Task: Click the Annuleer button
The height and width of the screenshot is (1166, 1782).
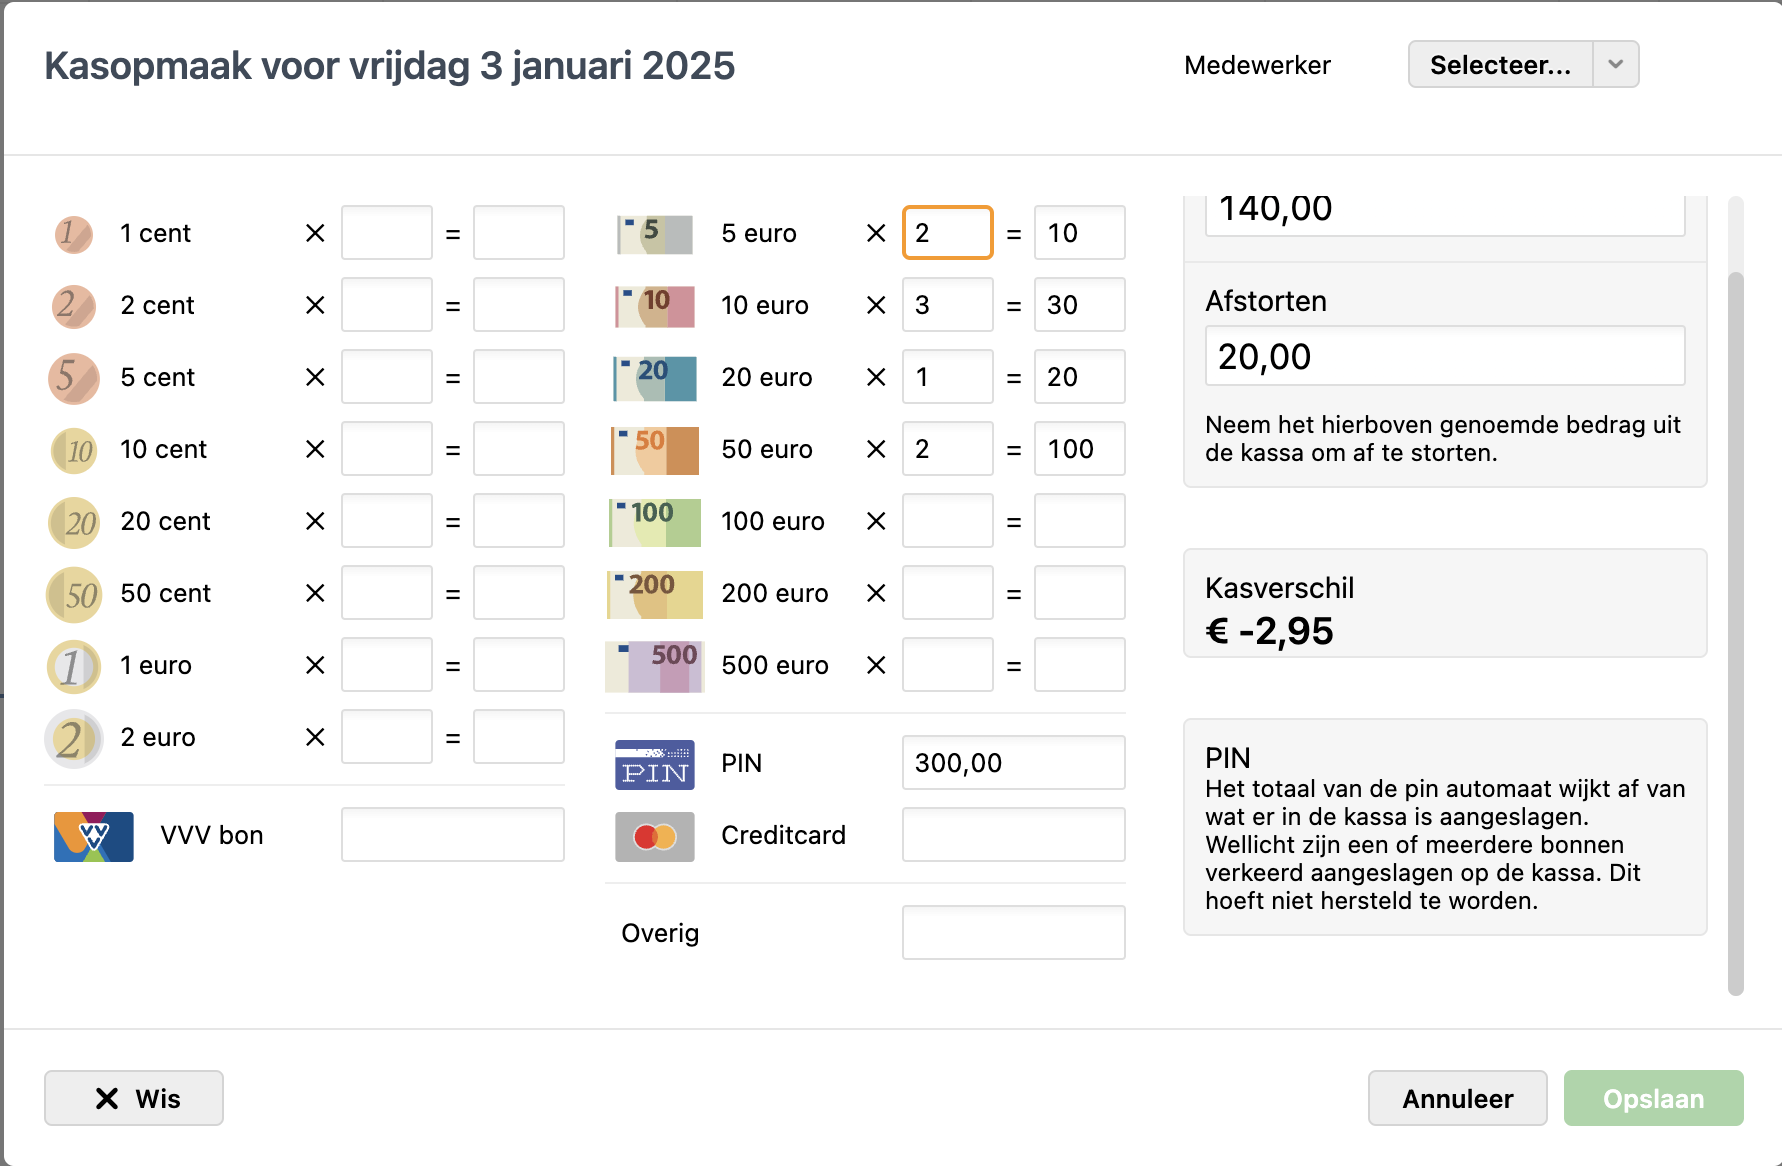Action: [1457, 1098]
